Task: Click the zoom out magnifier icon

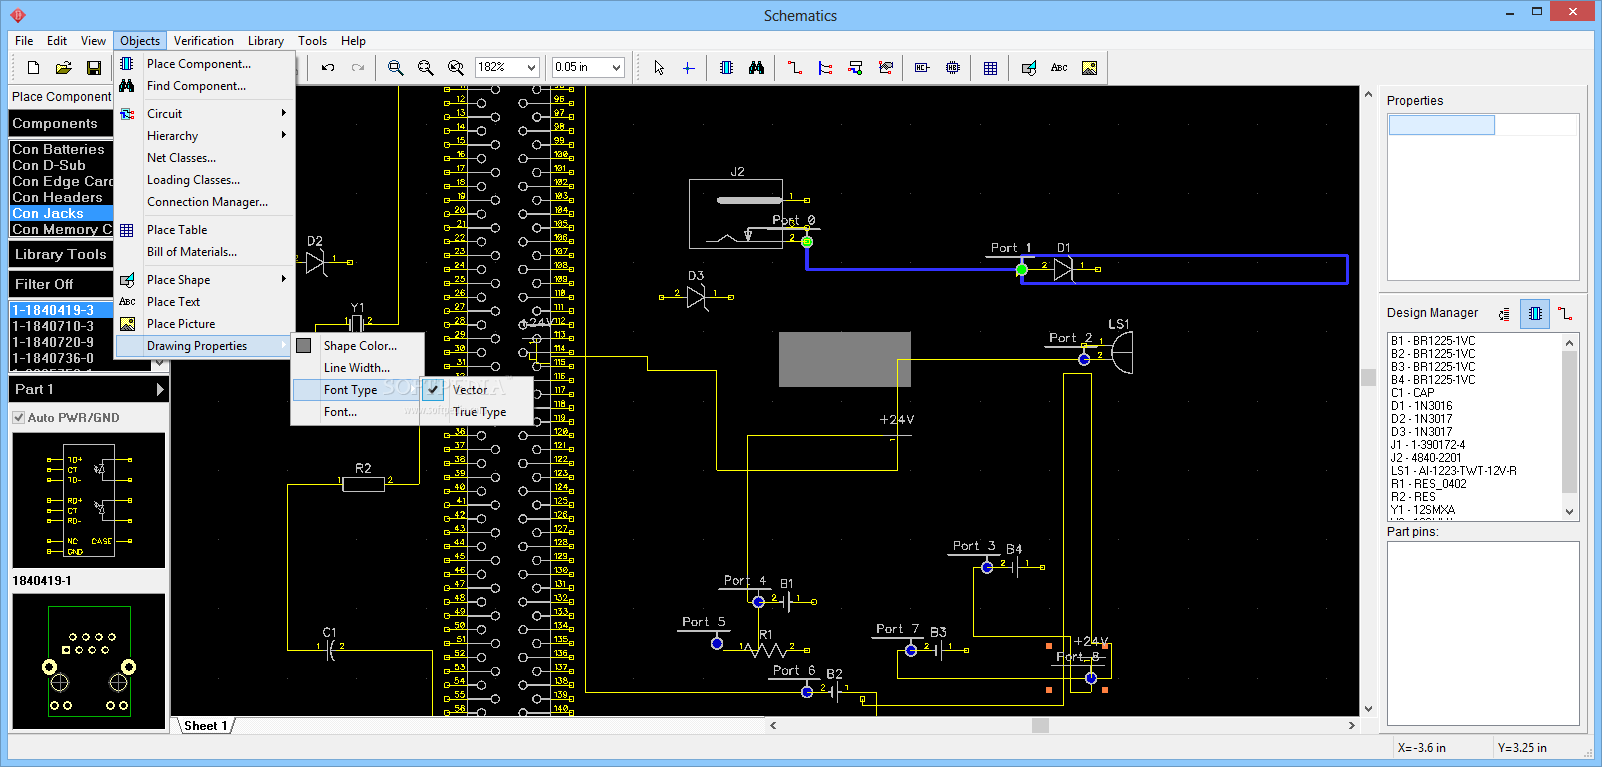Action: tap(426, 68)
